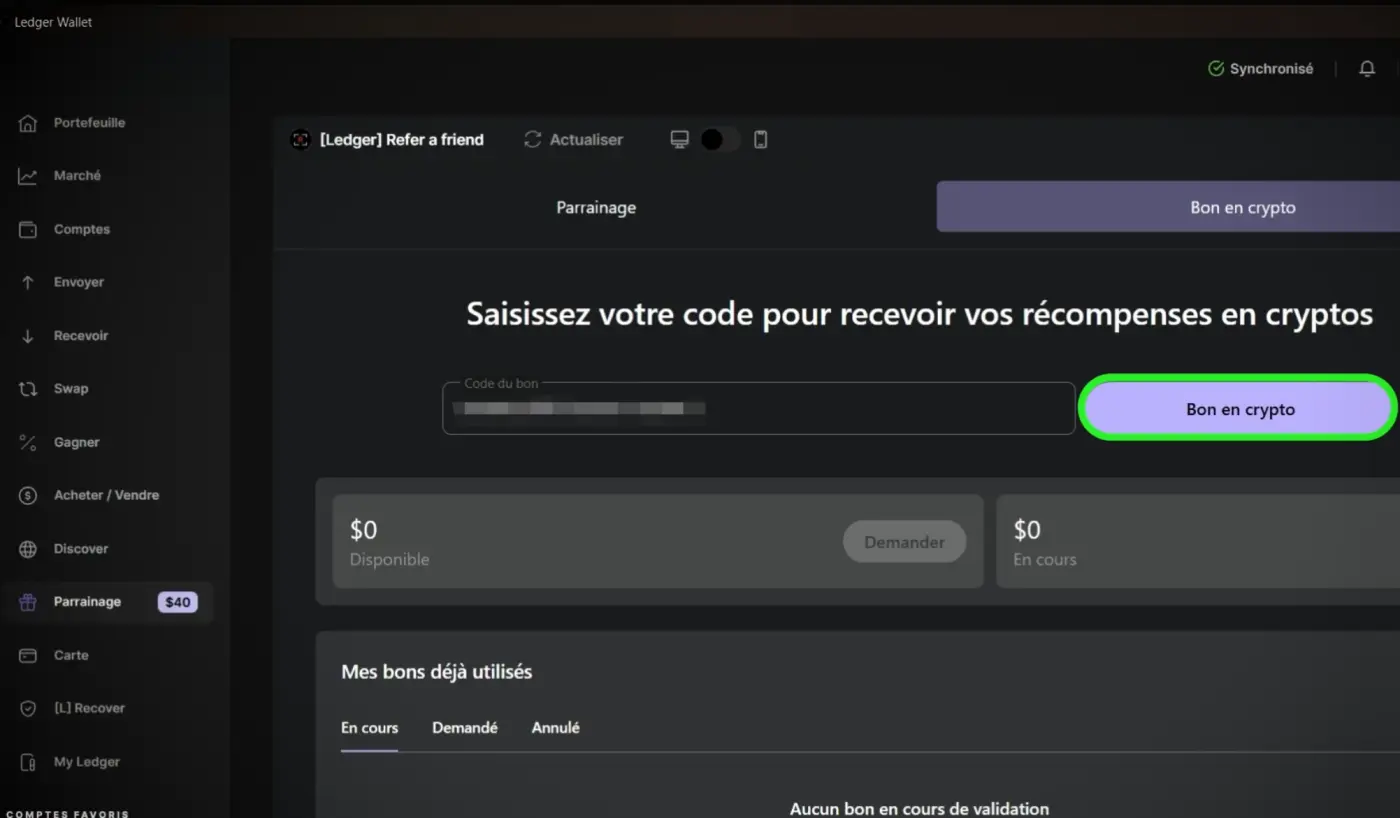Select the Swap icon in sidebar

pos(27,388)
